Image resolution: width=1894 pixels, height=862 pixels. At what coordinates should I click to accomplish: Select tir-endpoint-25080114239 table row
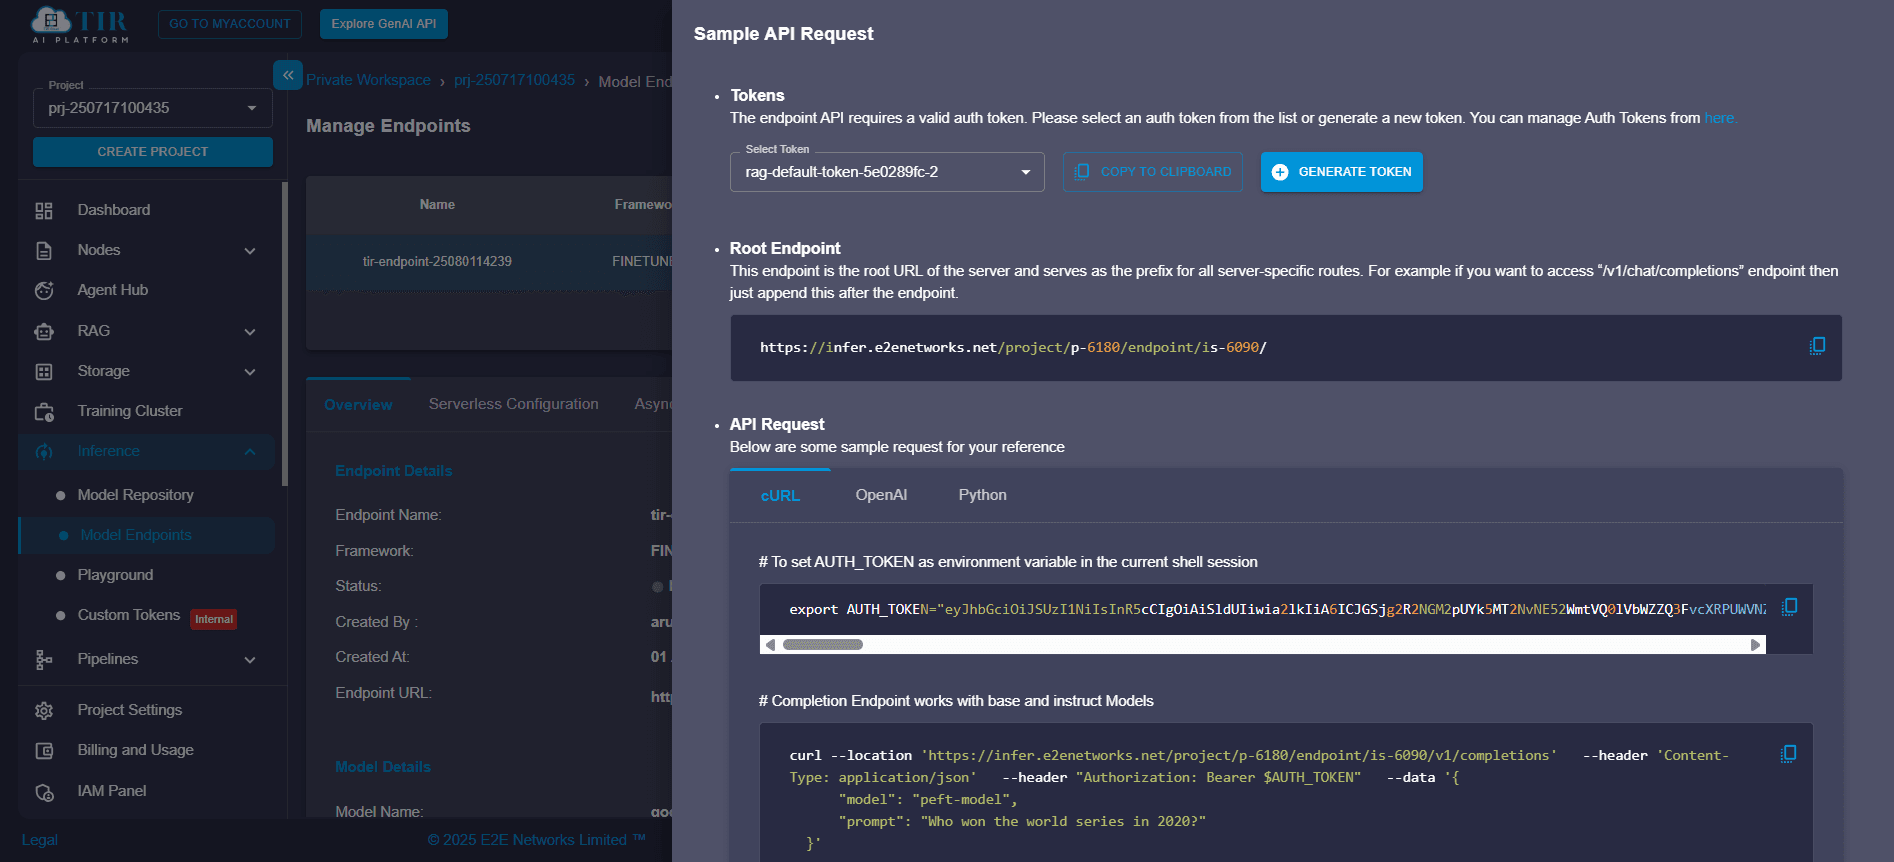(x=490, y=262)
